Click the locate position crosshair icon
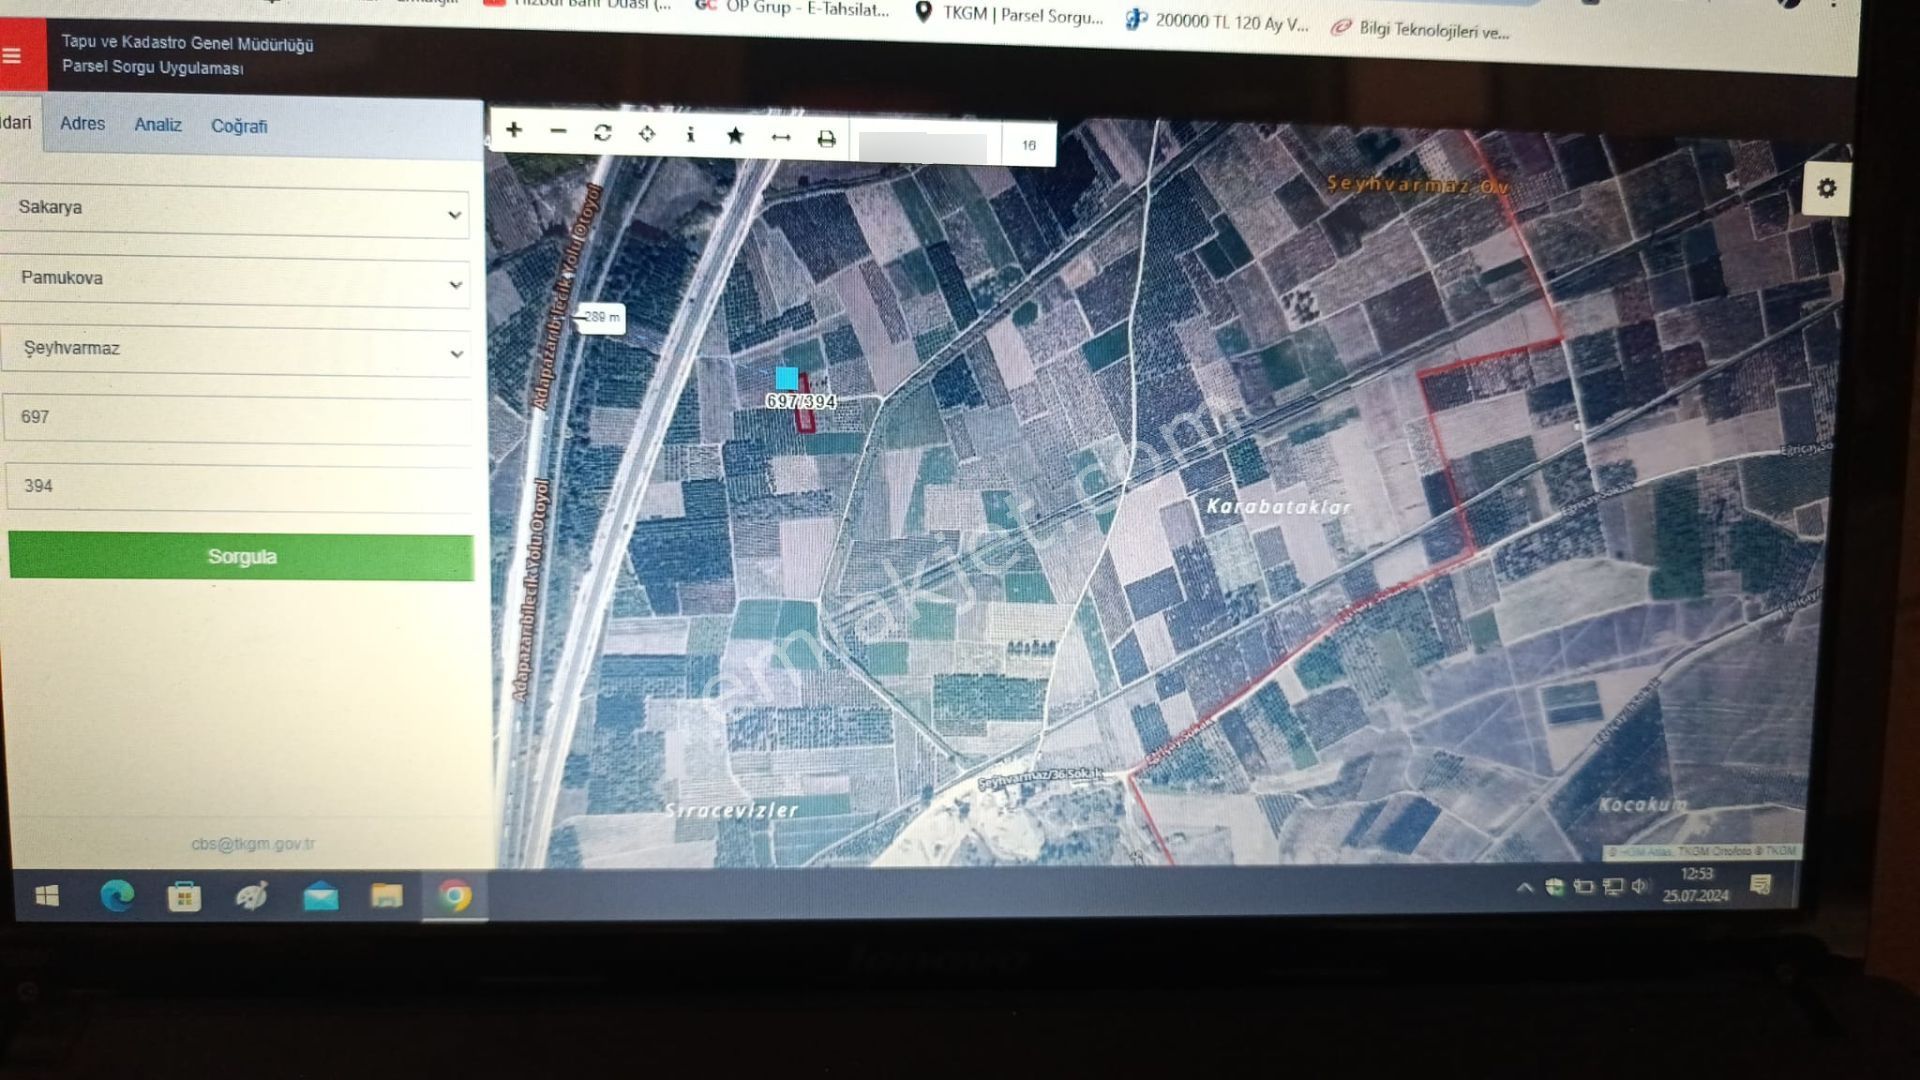 click(x=647, y=134)
